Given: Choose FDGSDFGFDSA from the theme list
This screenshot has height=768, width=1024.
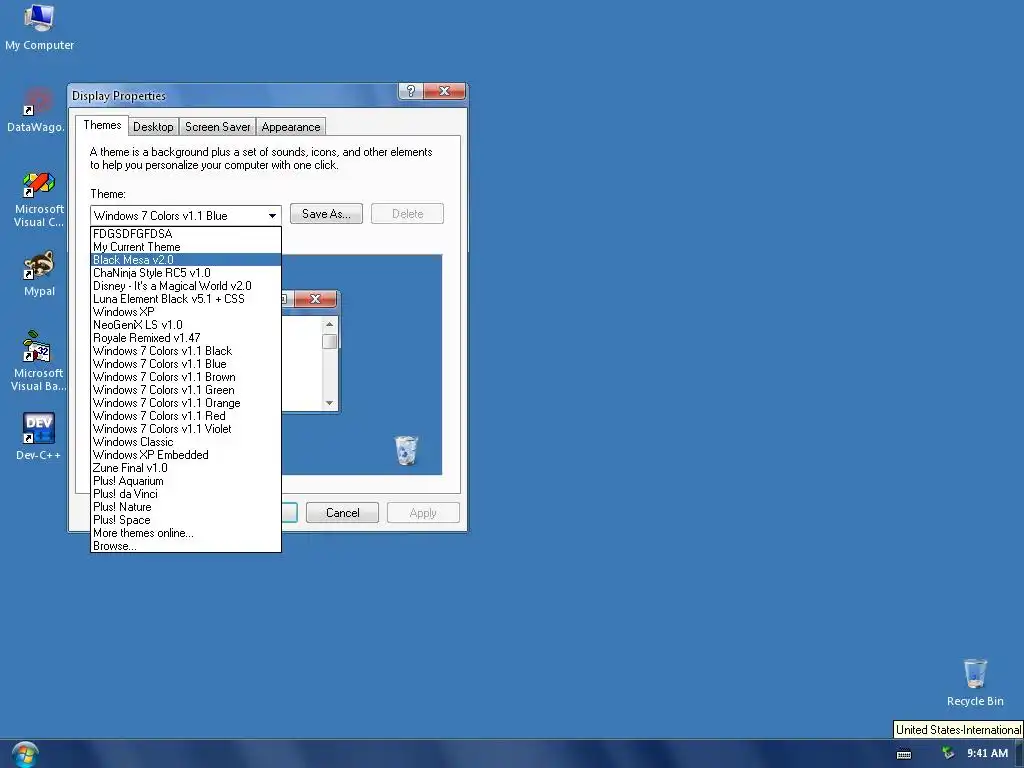Looking at the screenshot, I should 185,234.
